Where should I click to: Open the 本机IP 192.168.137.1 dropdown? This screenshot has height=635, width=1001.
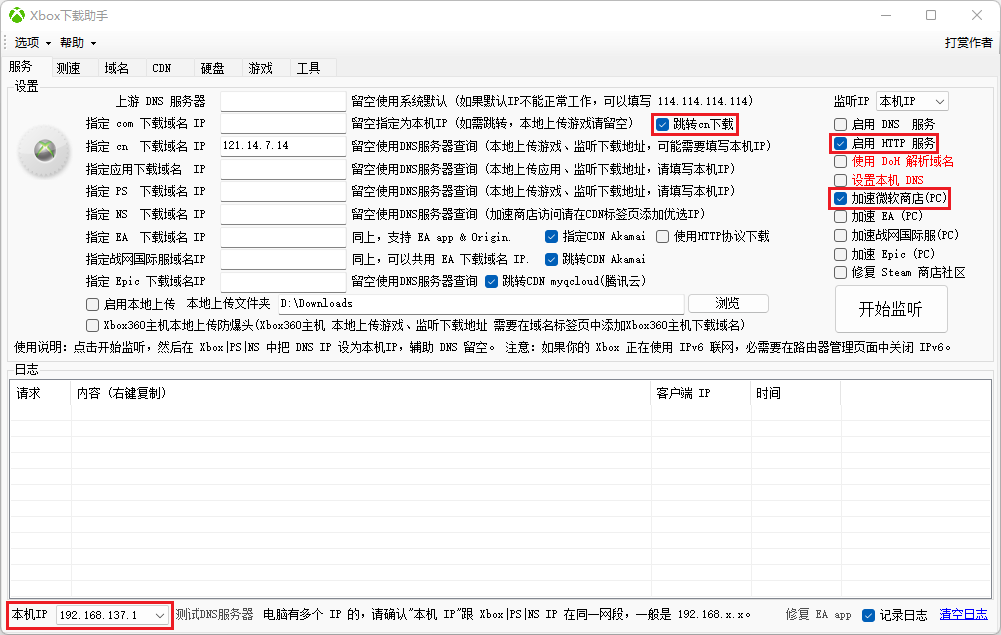[112, 615]
